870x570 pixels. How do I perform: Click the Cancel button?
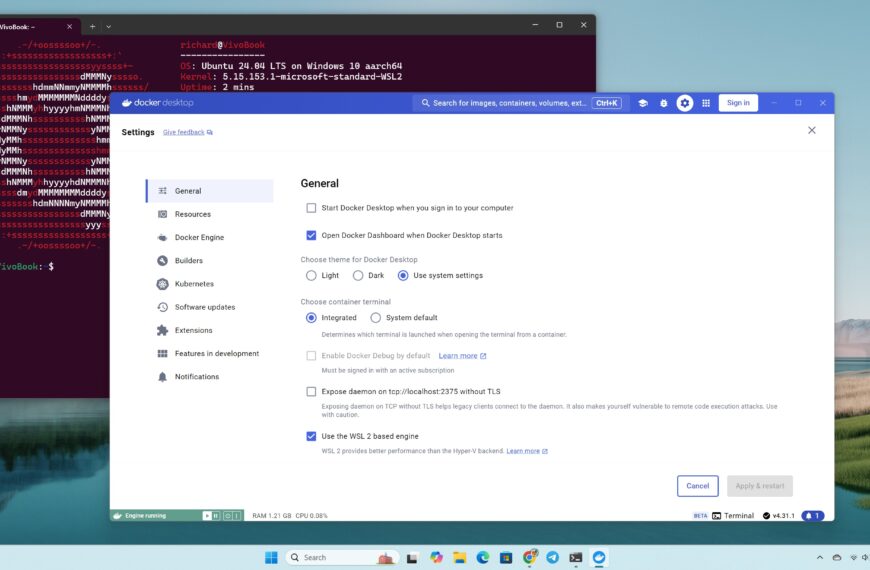tap(697, 486)
